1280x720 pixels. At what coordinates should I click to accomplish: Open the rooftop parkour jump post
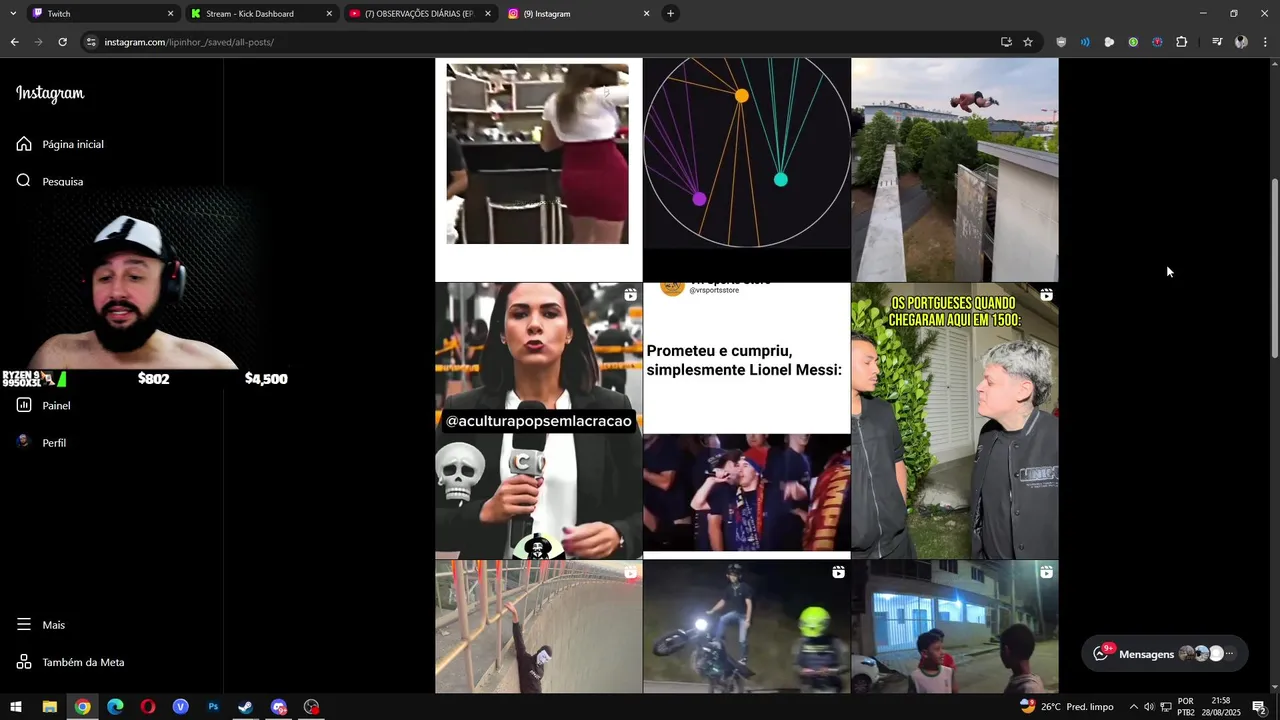point(955,169)
